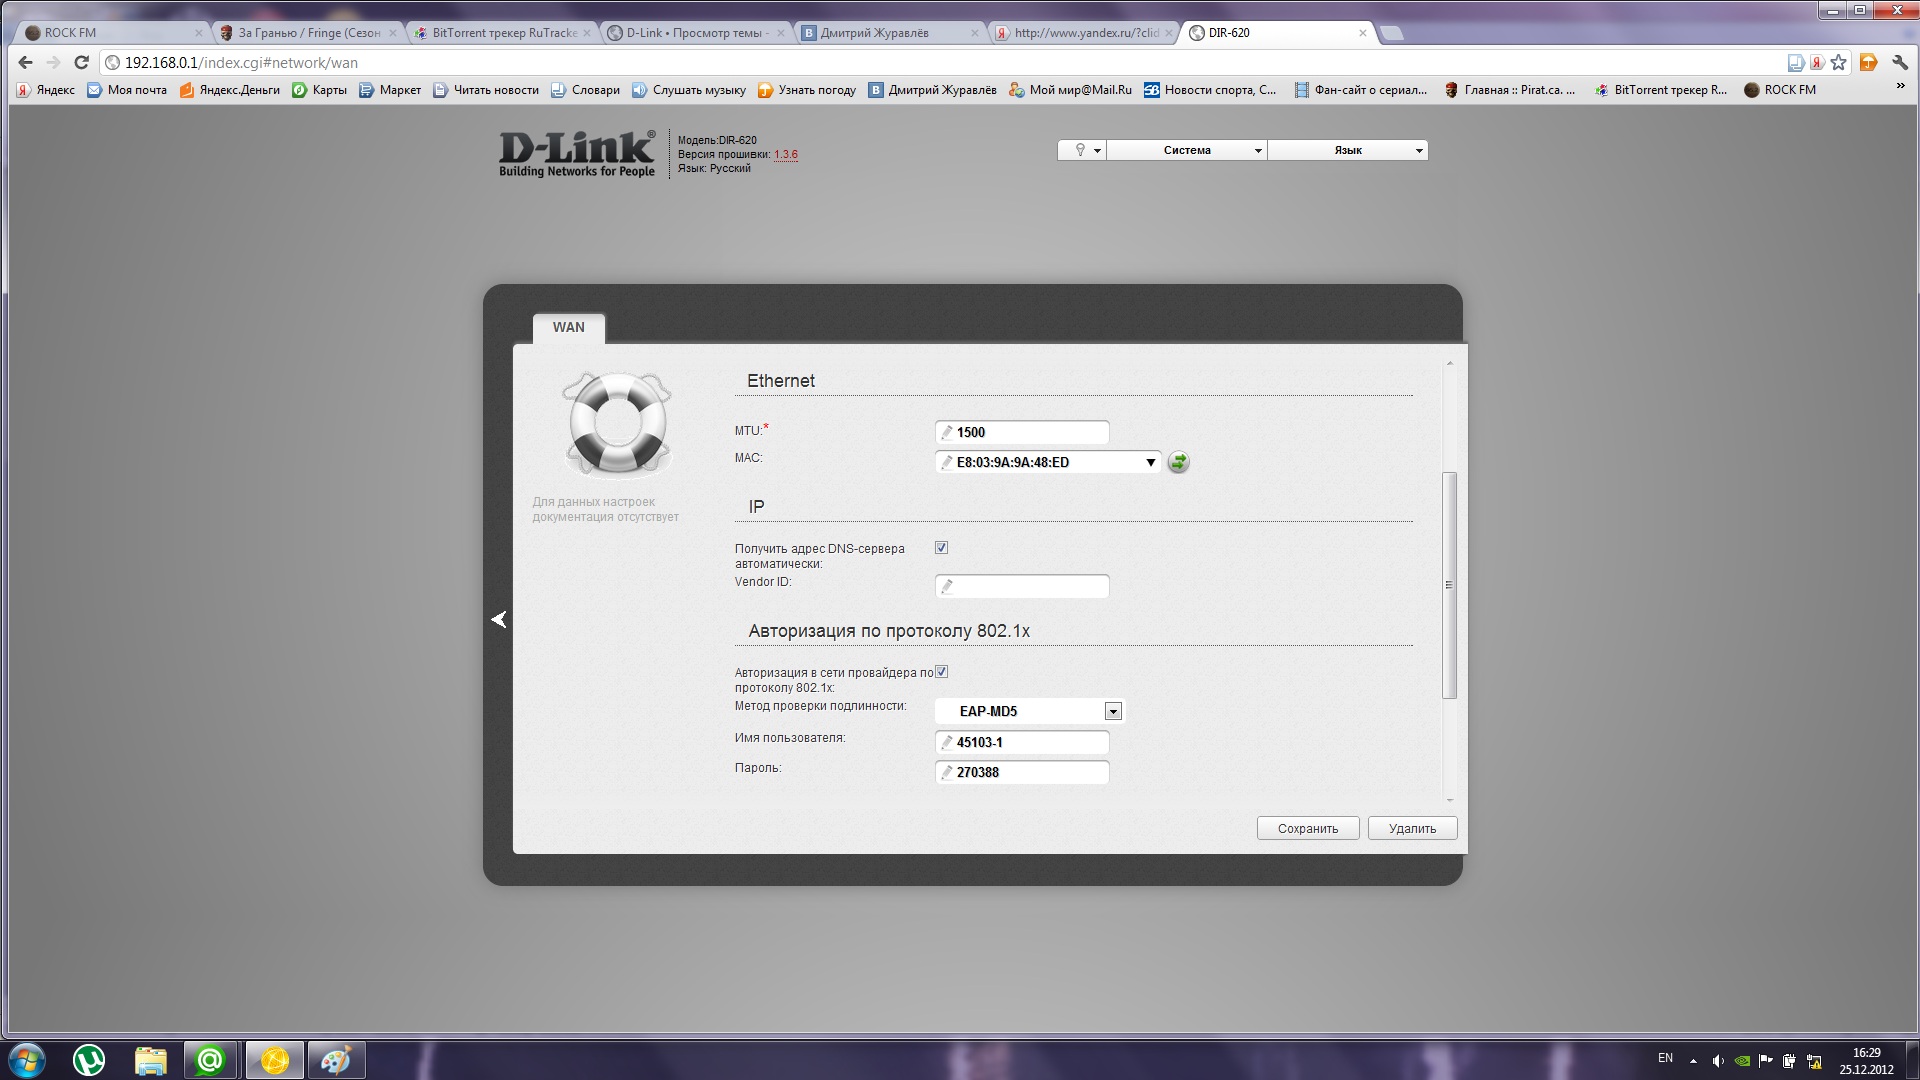Image resolution: width=1920 pixels, height=1080 pixels.
Task: Open the Мой мир@Mail.Ru bookmark
Action: pyautogui.click(x=1071, y=90)
